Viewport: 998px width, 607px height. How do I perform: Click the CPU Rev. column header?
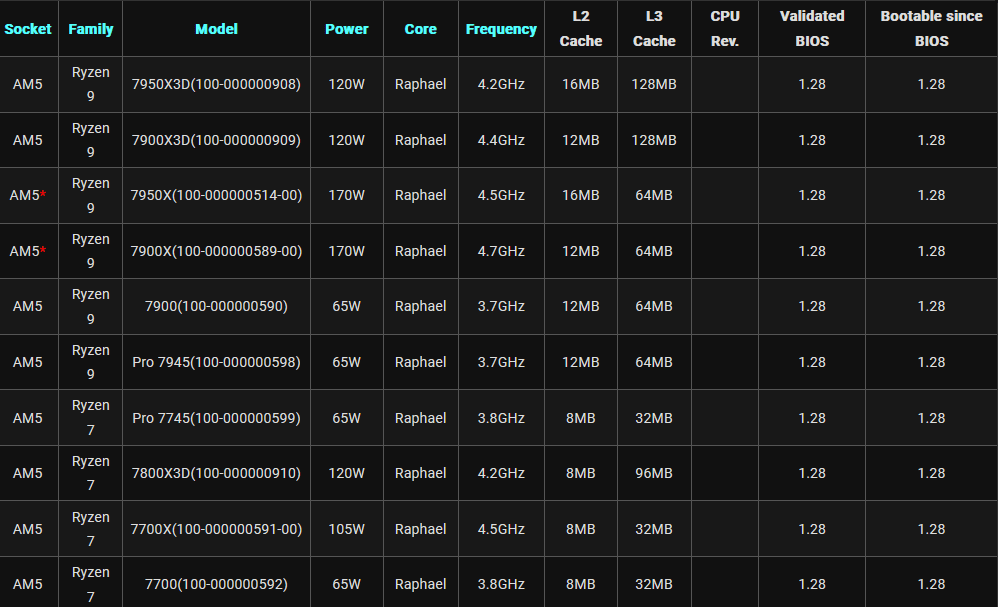pyautogui.click(x=725, y=29)
